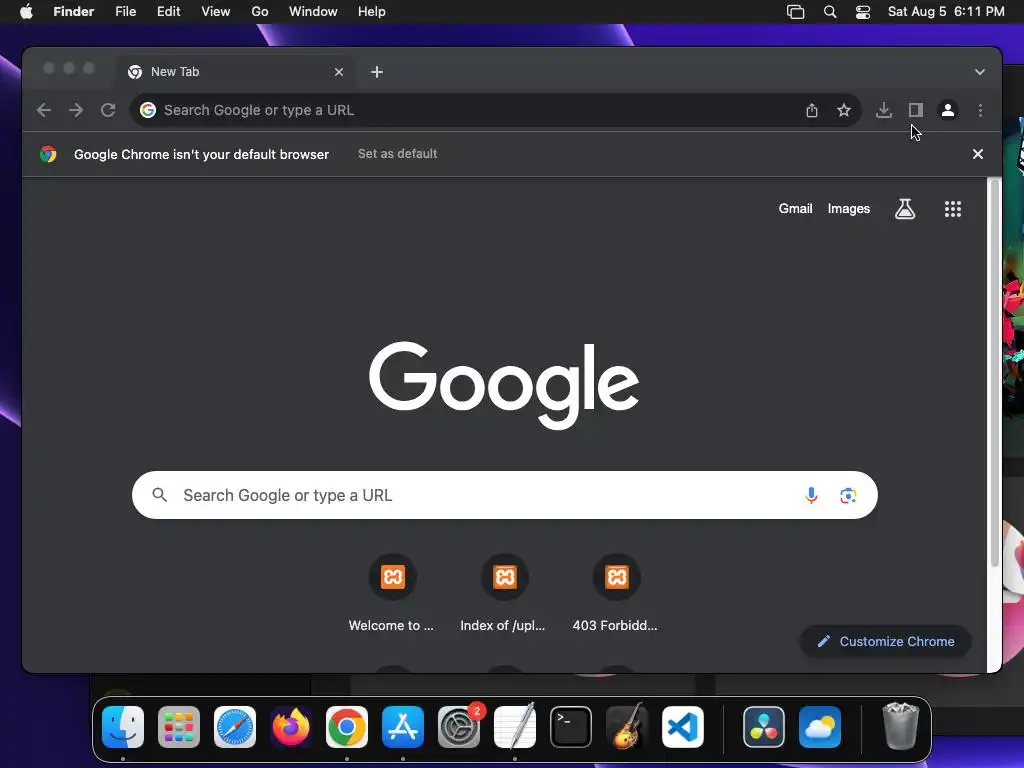Open the Help menu

pos(372,12)
